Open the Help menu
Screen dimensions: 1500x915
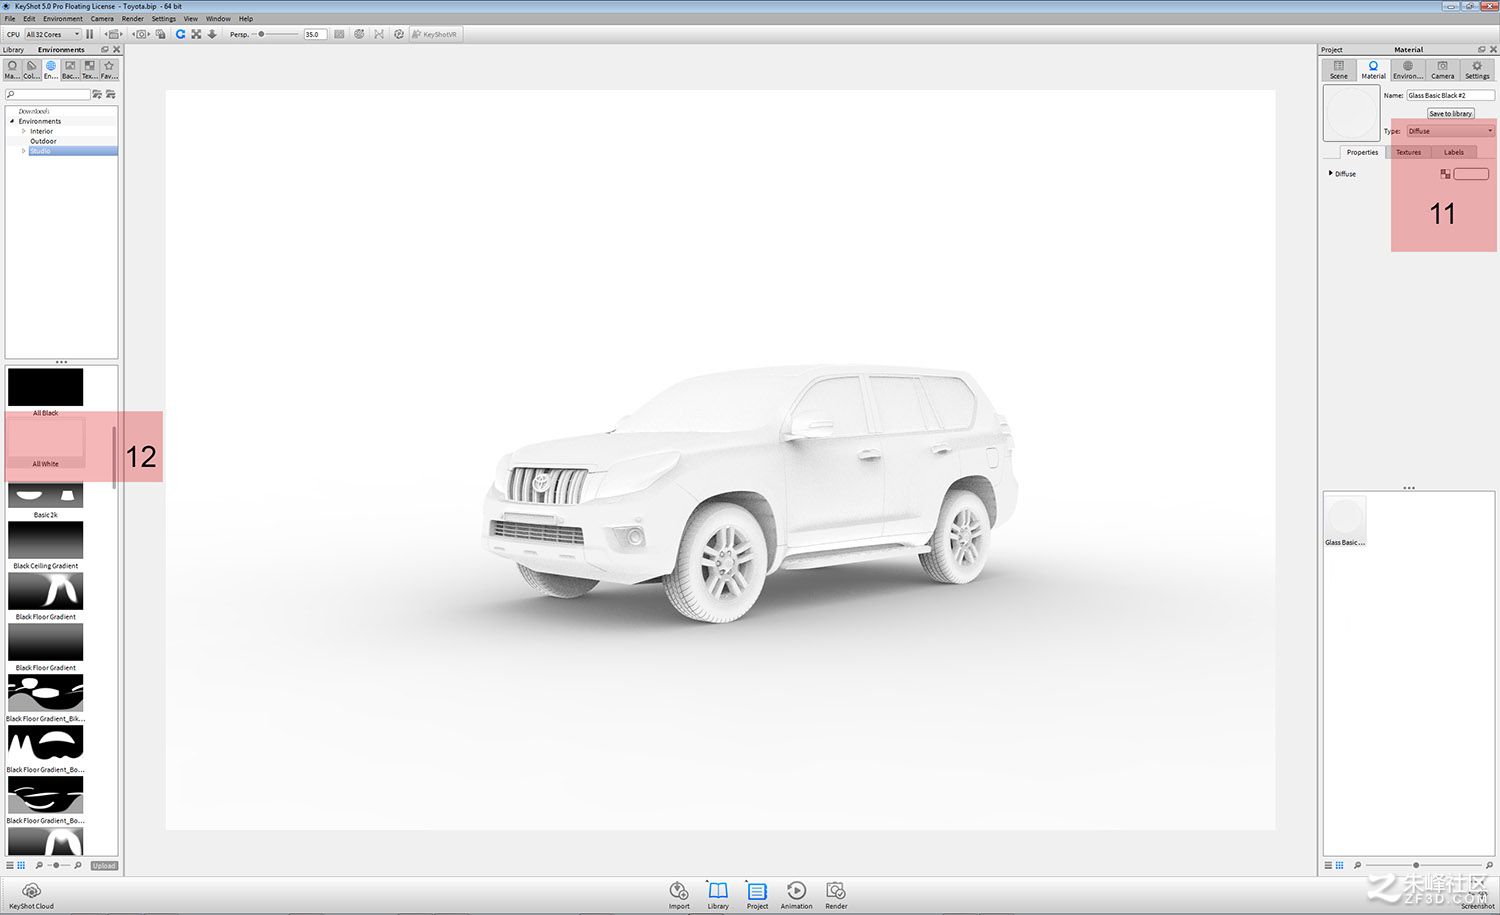pos(246,18)
